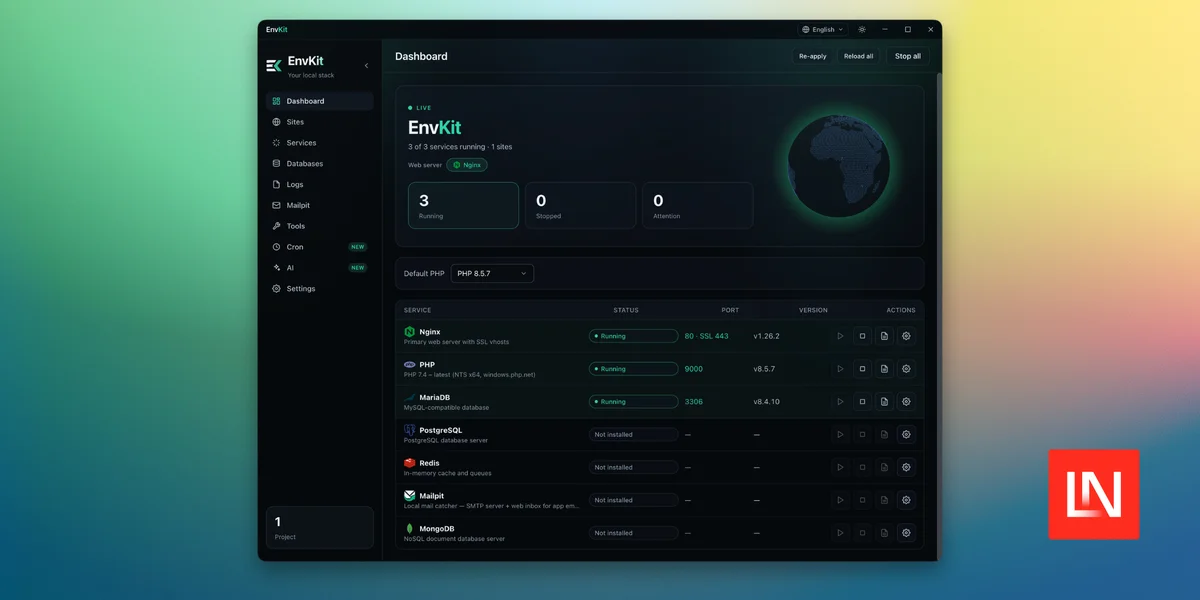Open Redis settings gear icon
Viewport: 1200px width, 600px height.
click(906, 467)
